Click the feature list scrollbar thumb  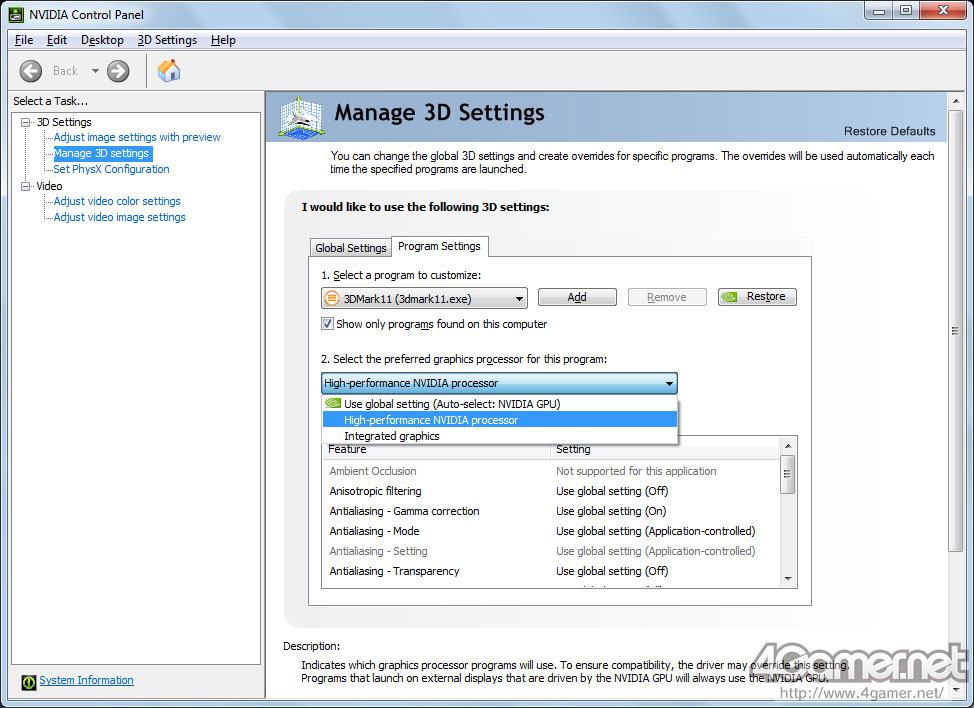(x=788, y=474)
